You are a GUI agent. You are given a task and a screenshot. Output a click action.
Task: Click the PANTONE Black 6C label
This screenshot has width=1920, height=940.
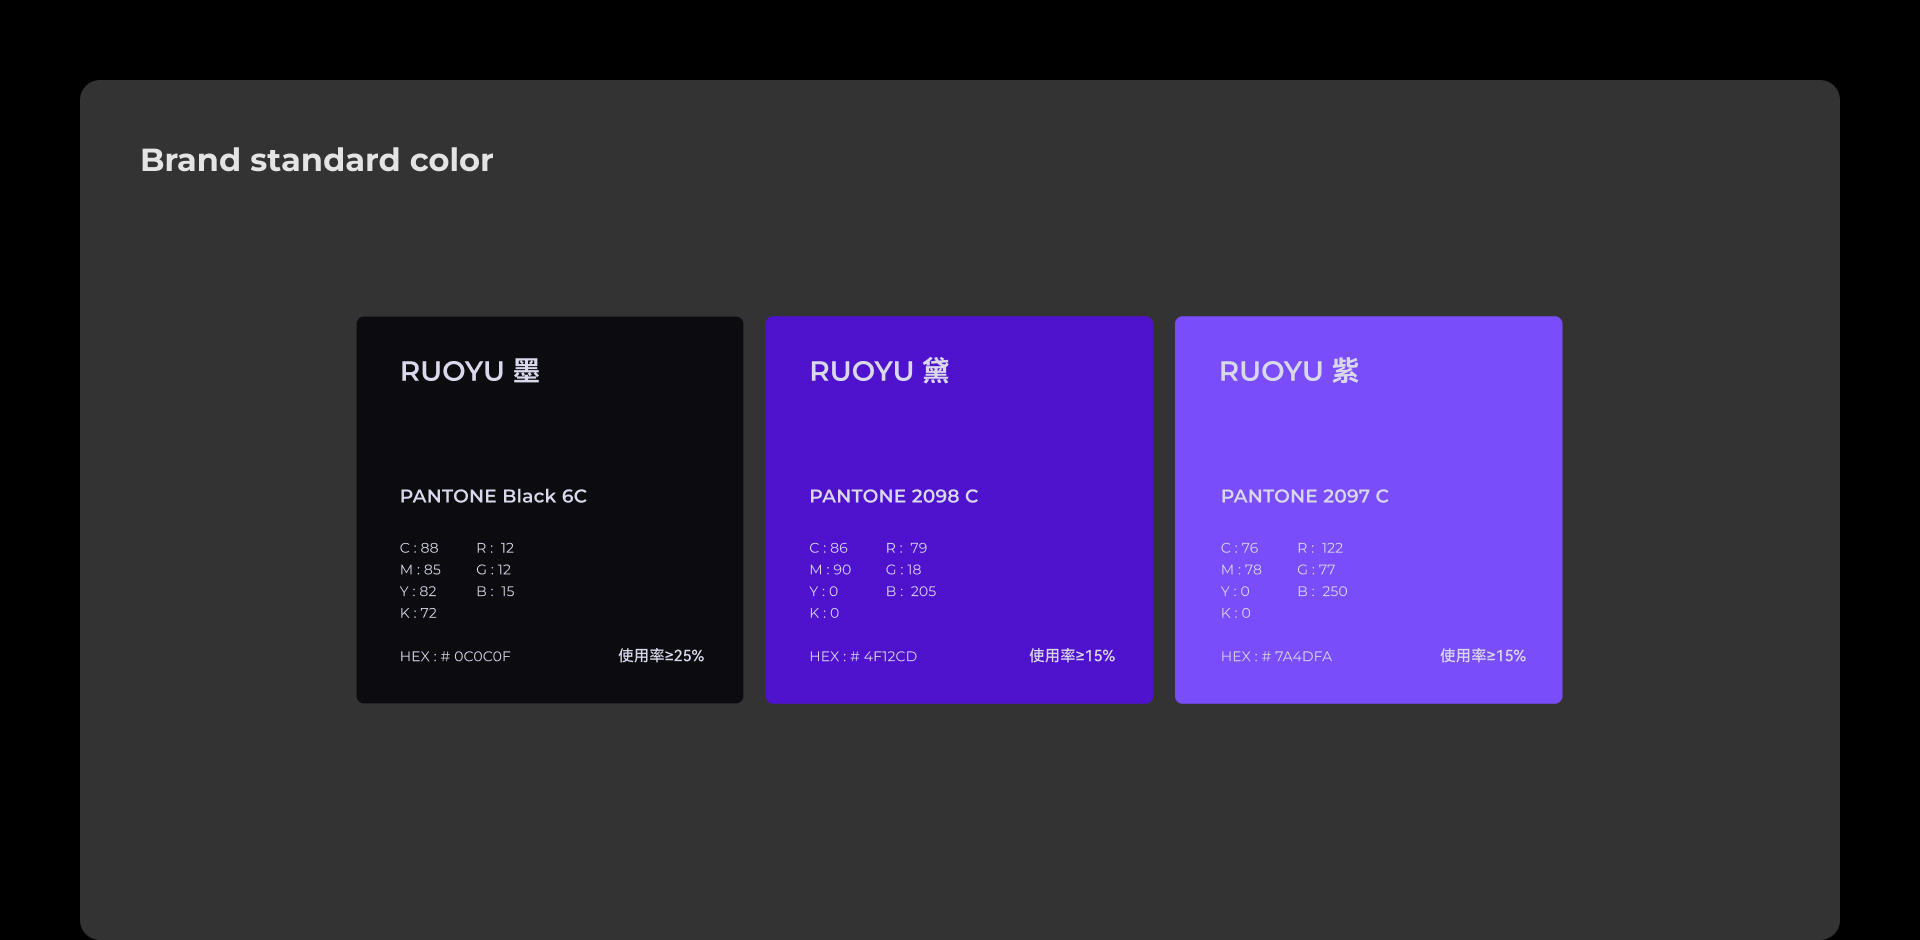[493, 496]
